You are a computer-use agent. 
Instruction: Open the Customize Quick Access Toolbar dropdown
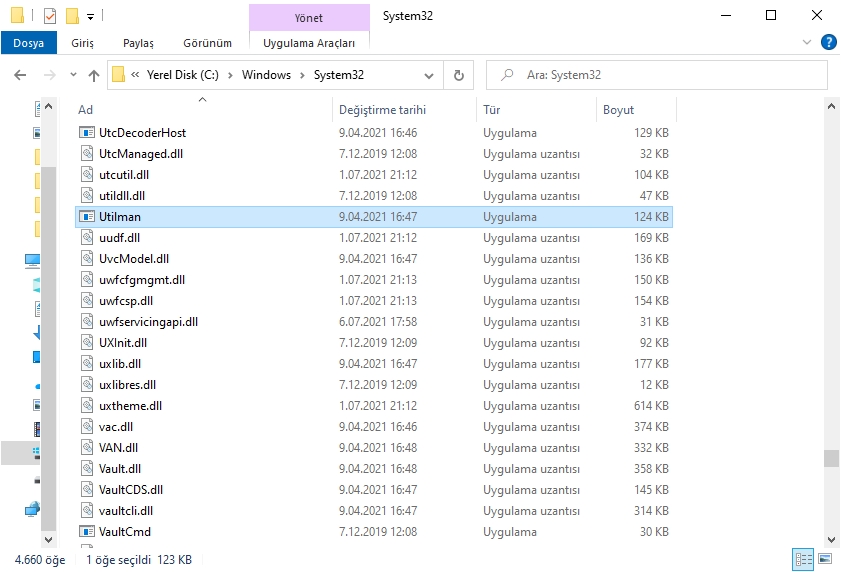pyautogui.click(x=91, y=17)
